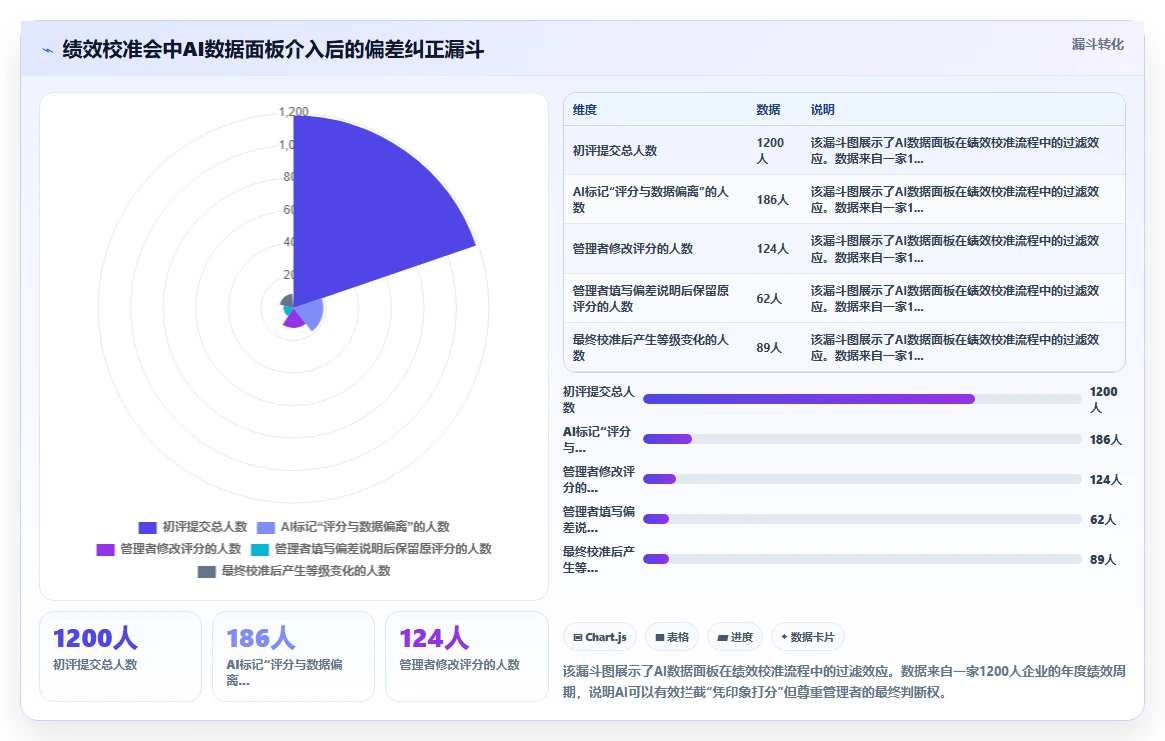
Task: Click the 初评提交总人数 progress bar
Action: 862,399
